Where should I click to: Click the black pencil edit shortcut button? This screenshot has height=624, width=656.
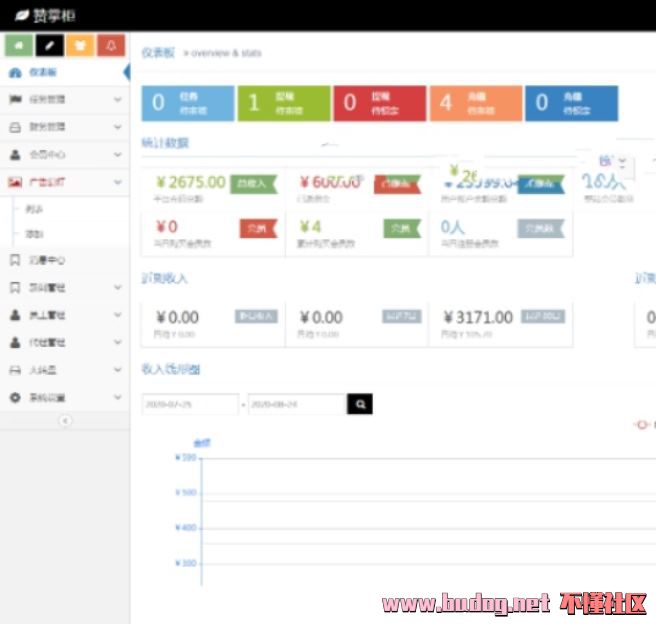[x=50, y=45]
